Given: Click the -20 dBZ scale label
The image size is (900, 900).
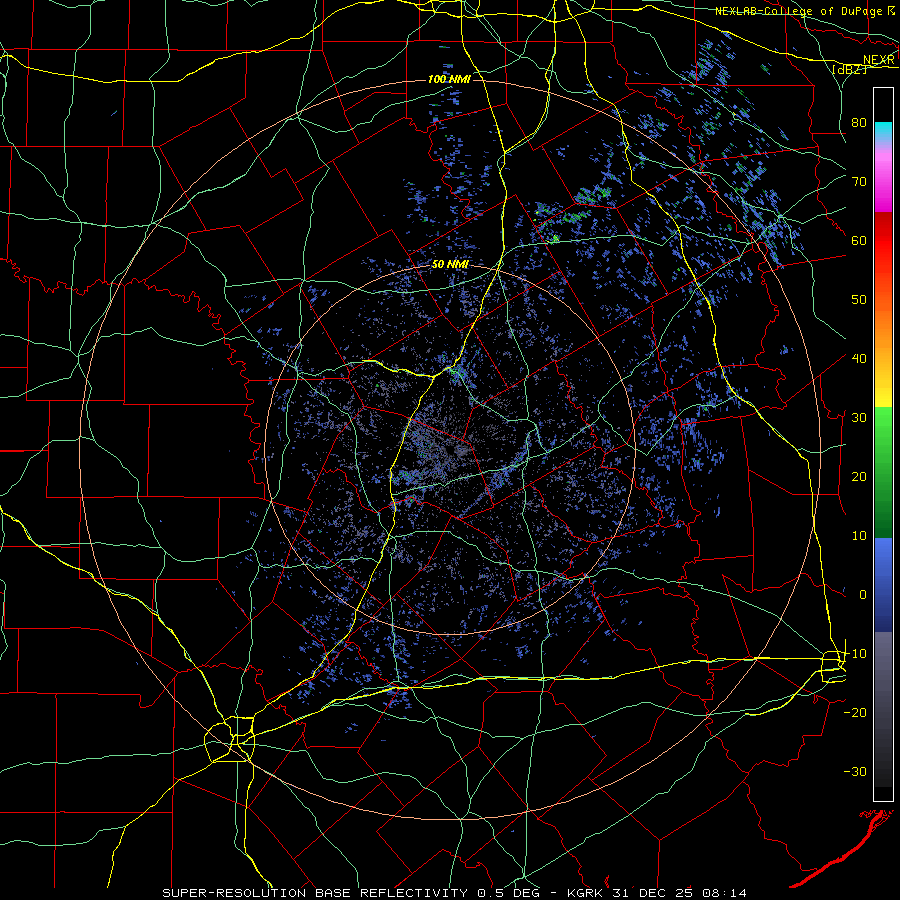Looking at the screenshot, I should tap(855, 712).
